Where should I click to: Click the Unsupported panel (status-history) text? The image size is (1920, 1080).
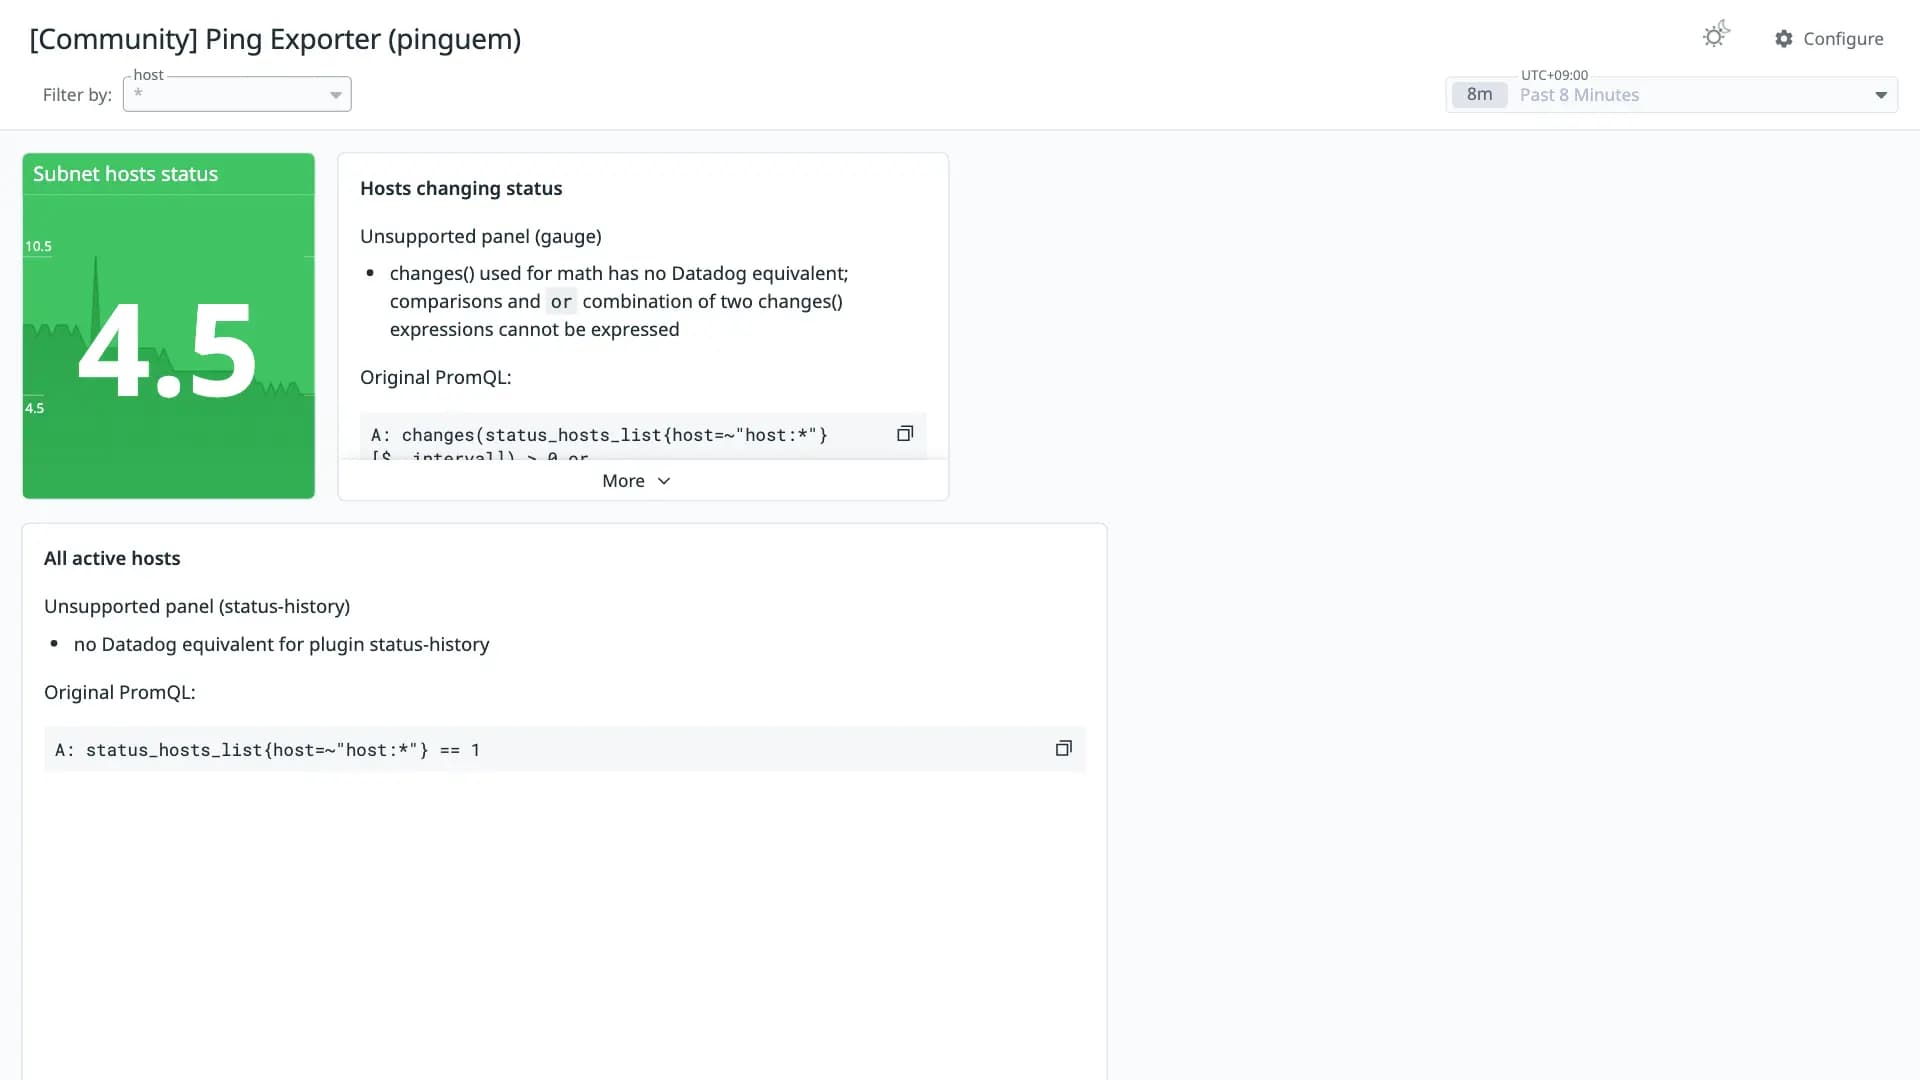click(x=197, y=607)
